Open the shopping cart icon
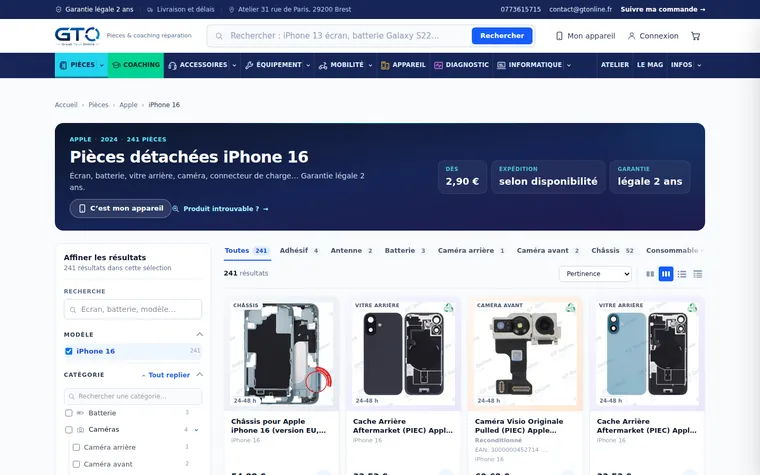Screen dimensions: 760x475 point(696,36)
